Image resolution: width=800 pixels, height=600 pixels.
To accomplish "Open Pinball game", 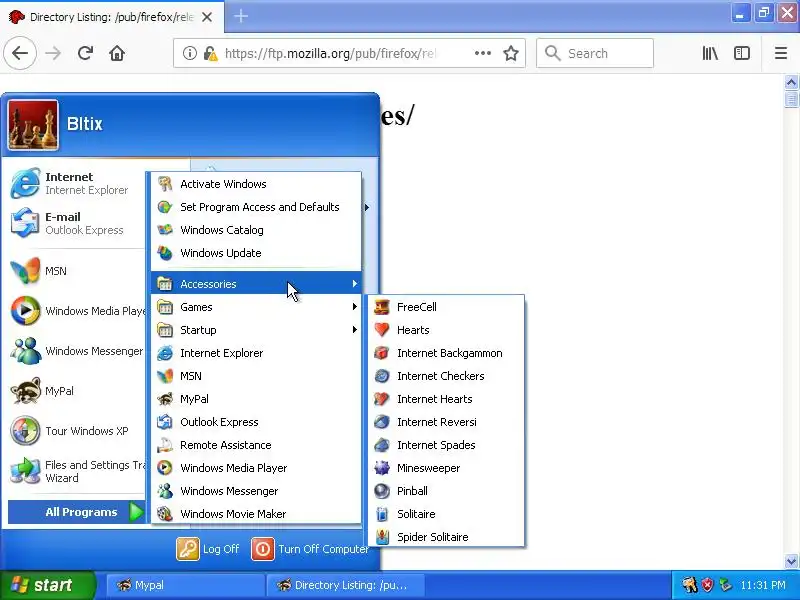I will click(446, 490).
